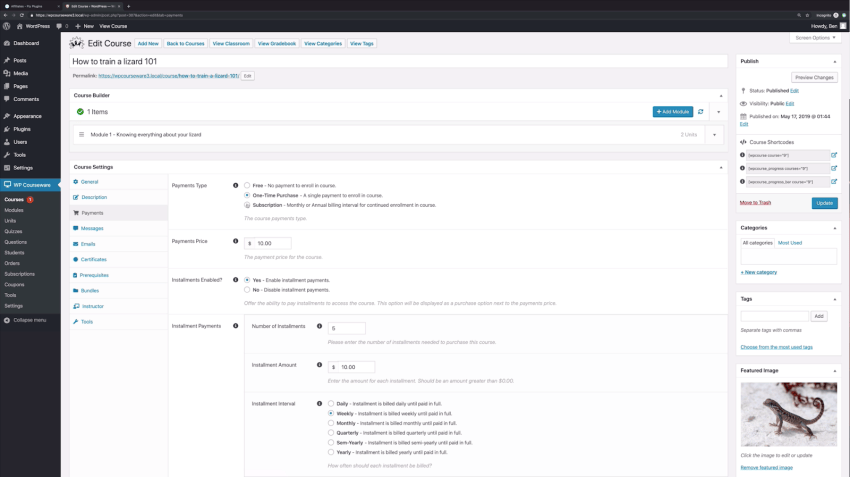Click the info icon beside Number of Installments
The image size is (850, 477).
tap(320, 326)
